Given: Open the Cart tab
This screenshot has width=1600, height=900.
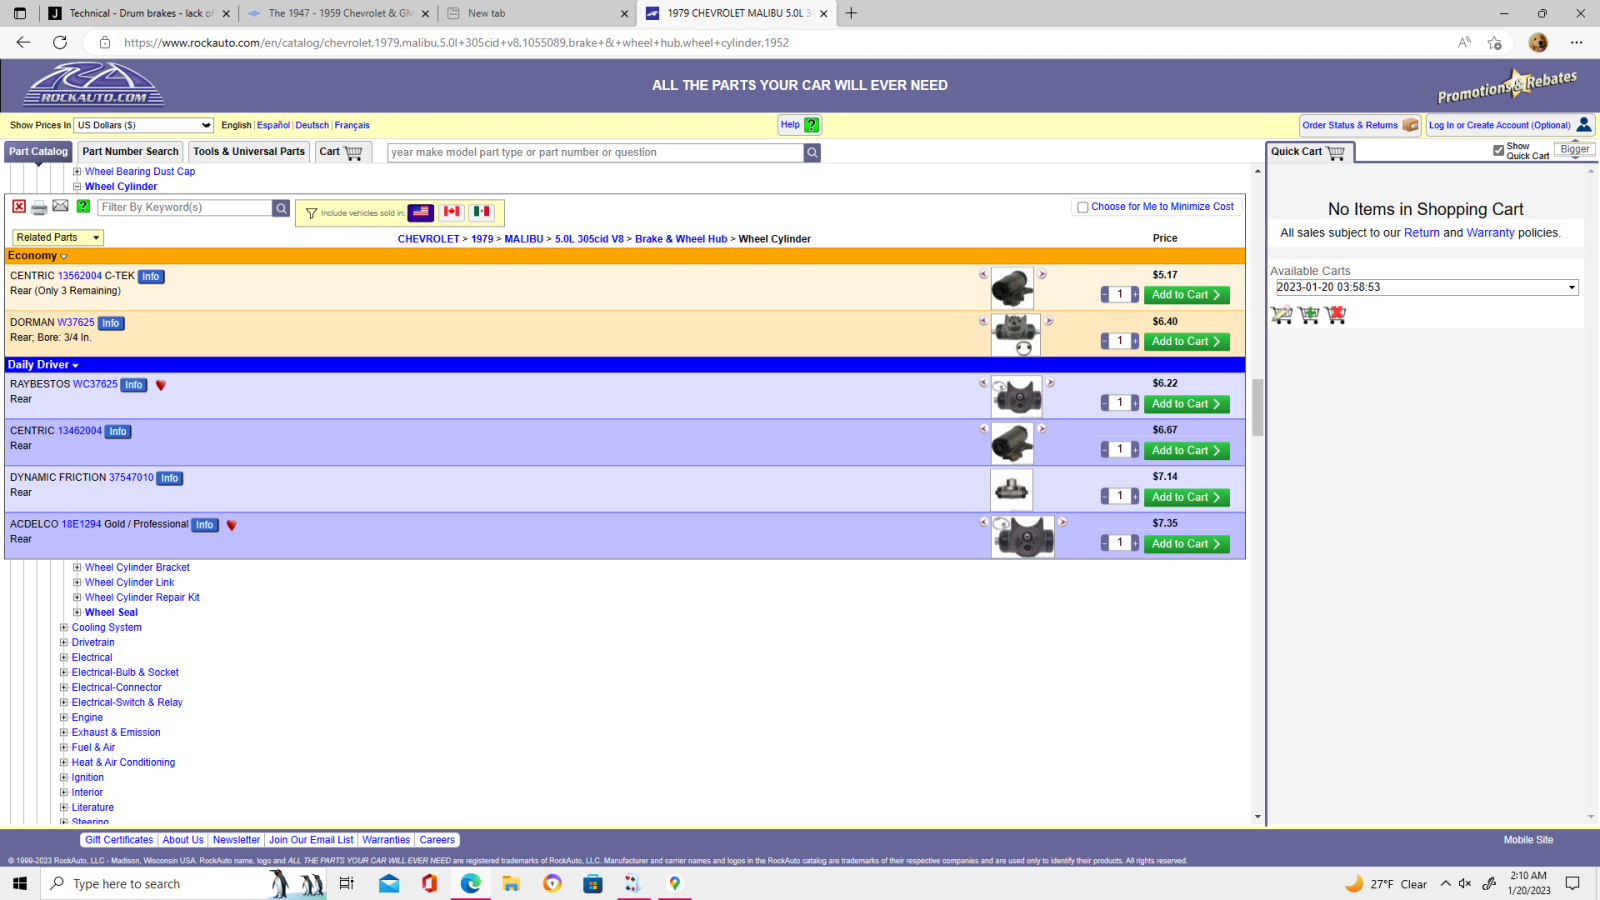Looking at the screenshot, I should 343,152.
